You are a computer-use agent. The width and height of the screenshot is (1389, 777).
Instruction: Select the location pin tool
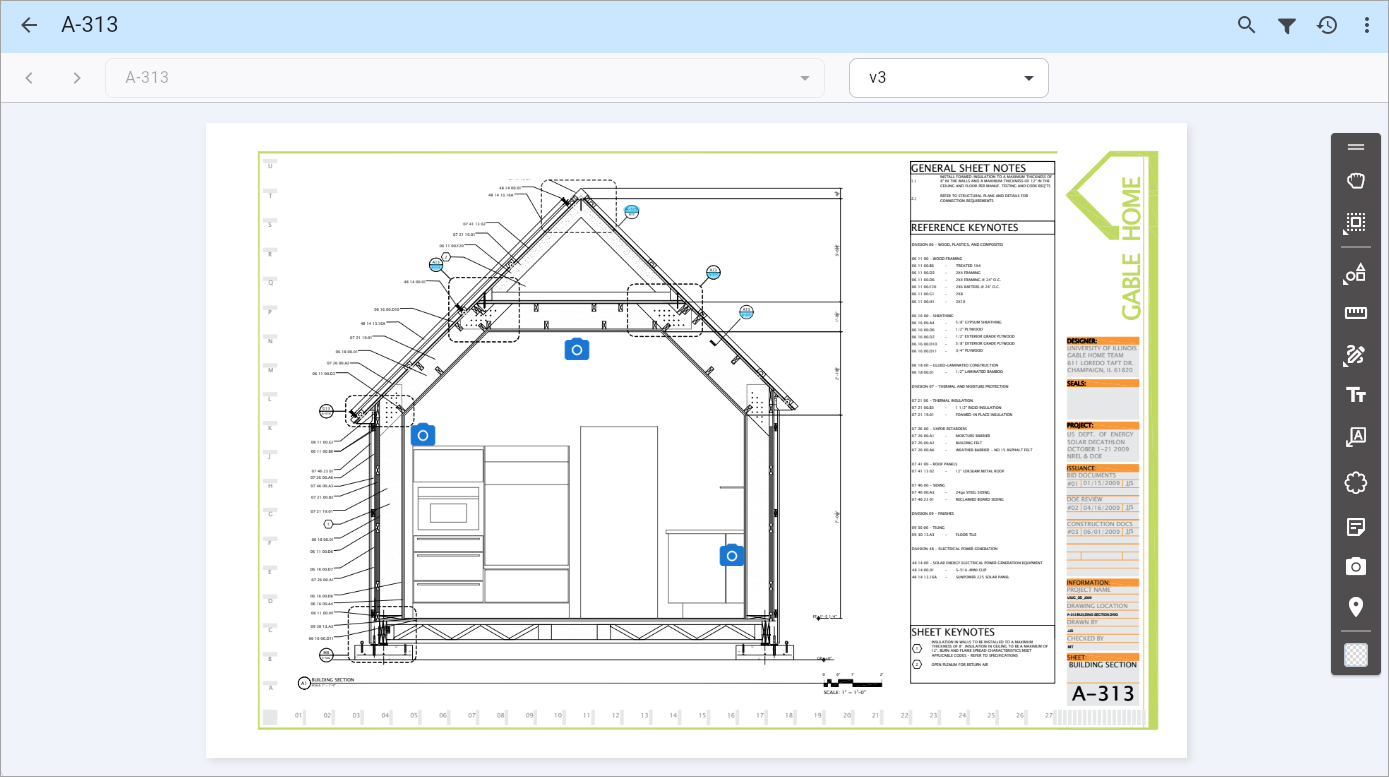[x=1356, y=607]
